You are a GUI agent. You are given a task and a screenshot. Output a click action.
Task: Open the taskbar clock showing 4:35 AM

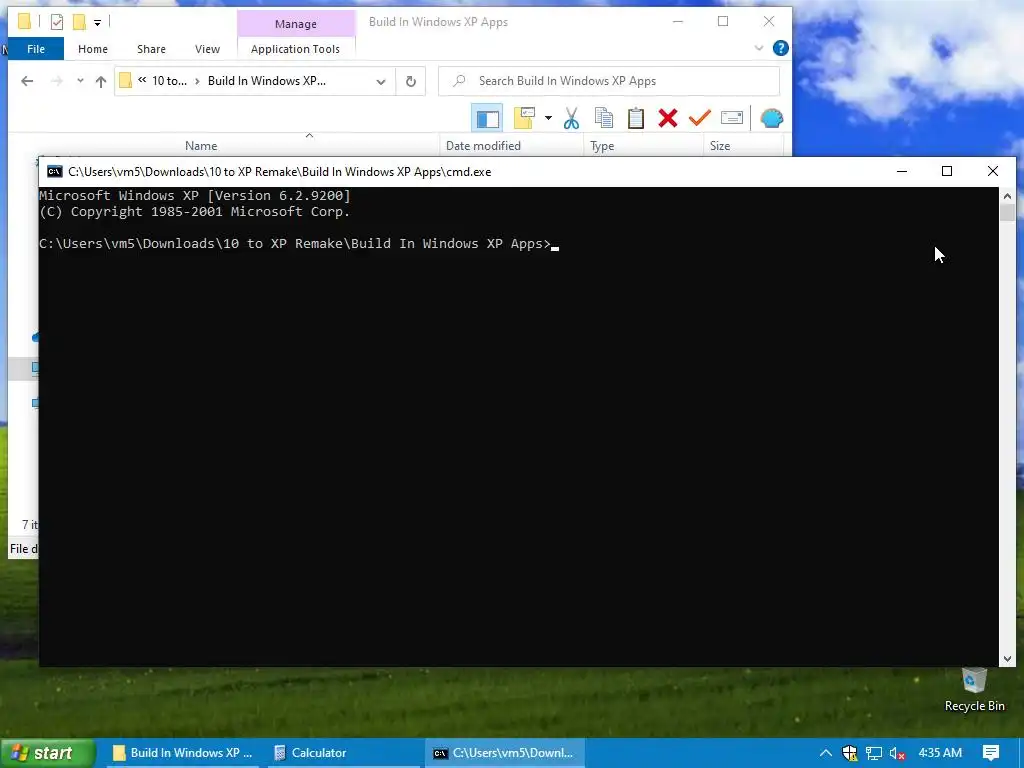click(x=940, y=753)
